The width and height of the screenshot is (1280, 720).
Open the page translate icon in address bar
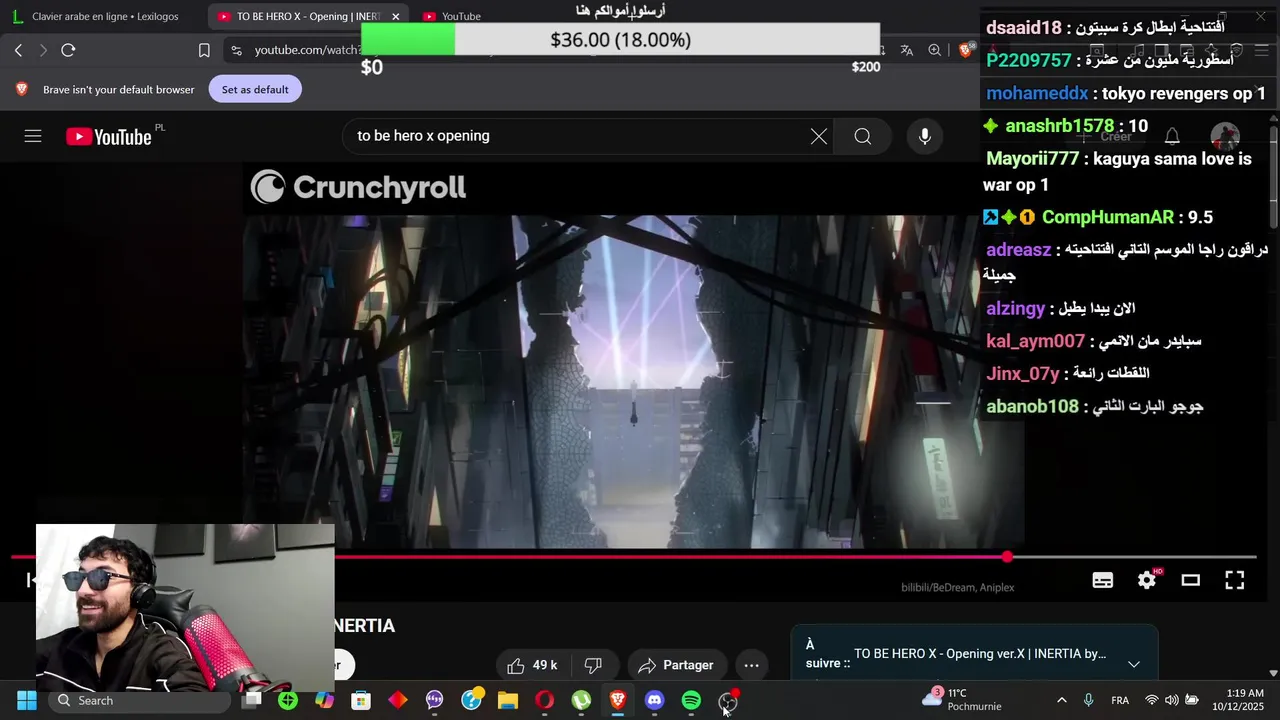click(906, 50)
